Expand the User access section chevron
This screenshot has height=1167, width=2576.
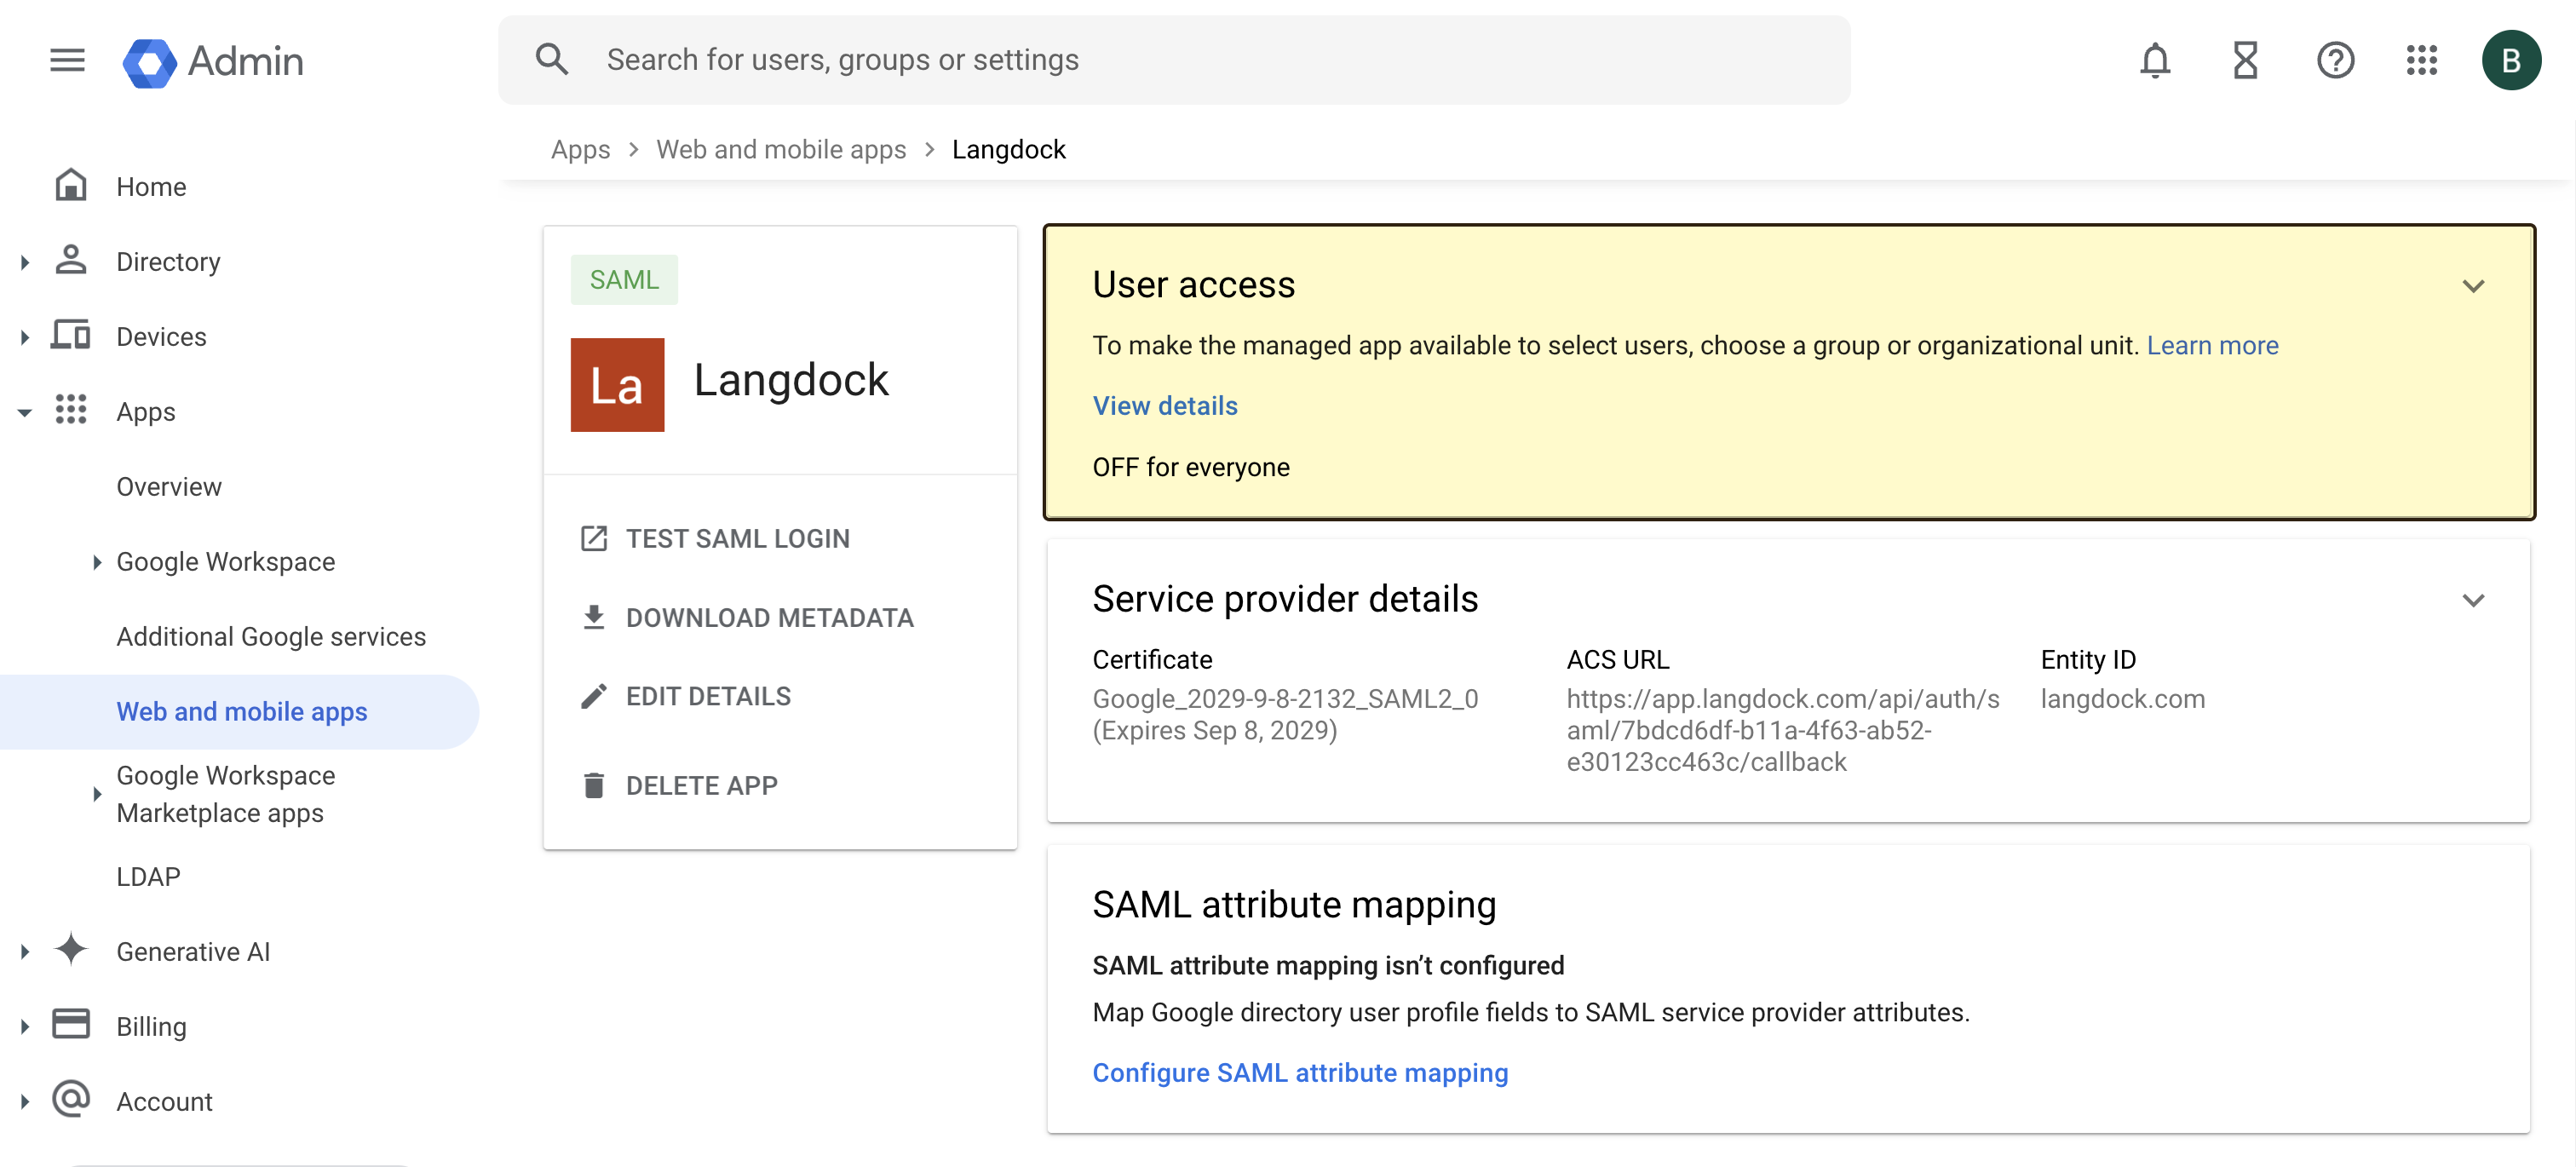pyautogui.click(x=2473, y=286)
